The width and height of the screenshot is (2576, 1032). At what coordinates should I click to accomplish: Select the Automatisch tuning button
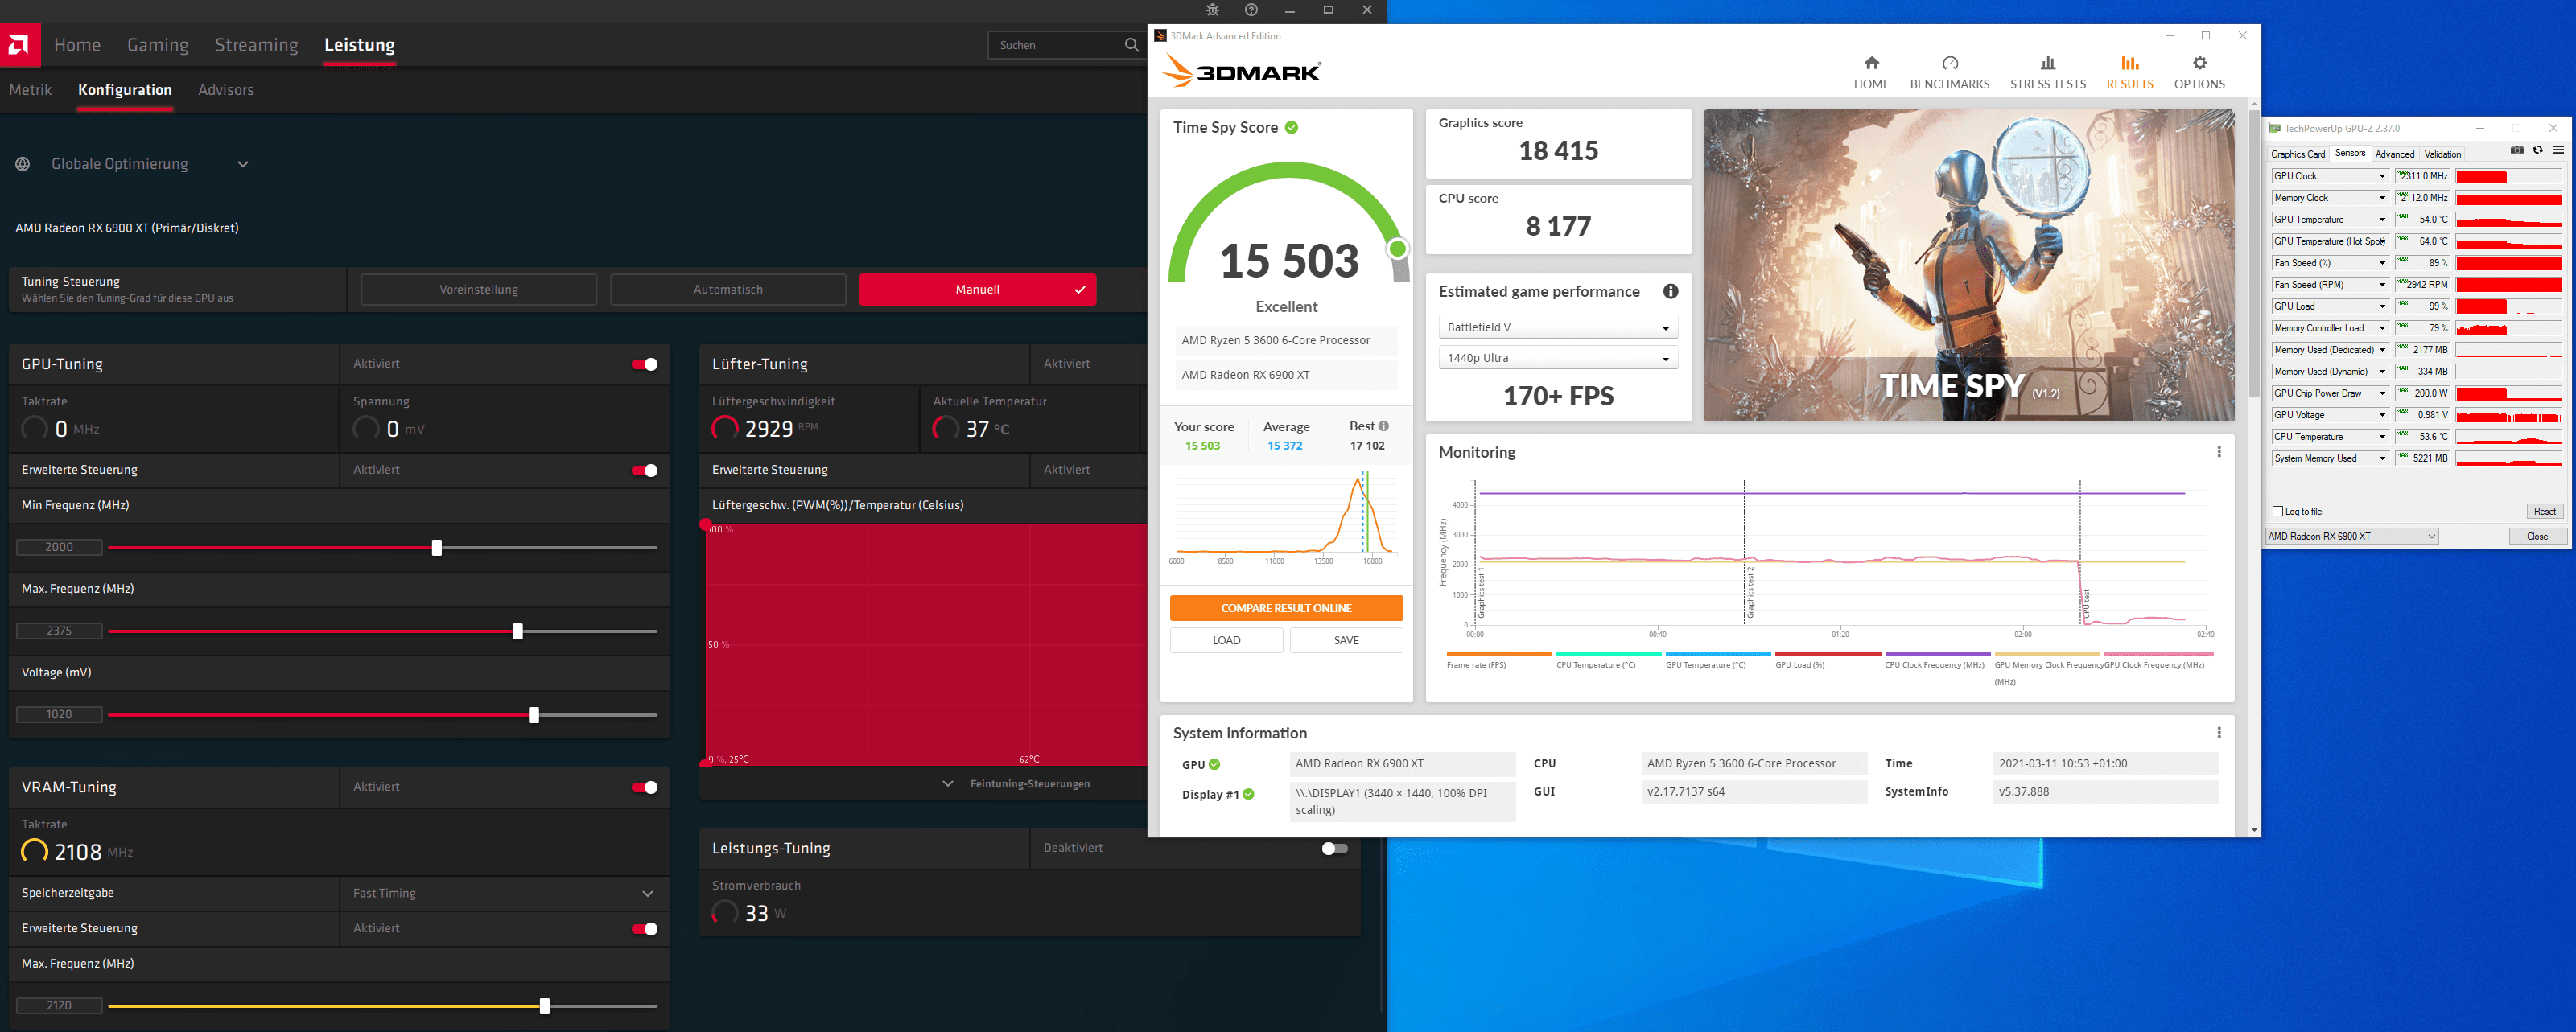pyautogui.click(x=728, y=290)
